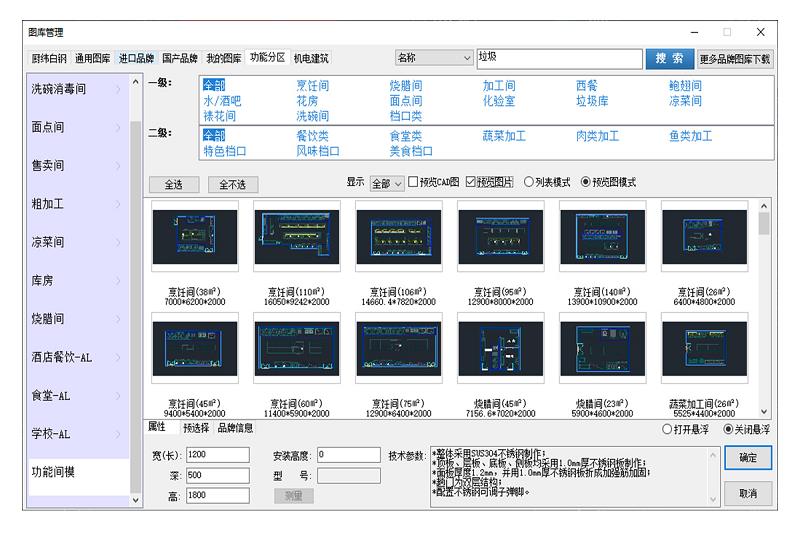Select the 烧腊间(45㎡) thumbnail
The height and width of the screenshot is (533, 800).
[x=501, y=348]
